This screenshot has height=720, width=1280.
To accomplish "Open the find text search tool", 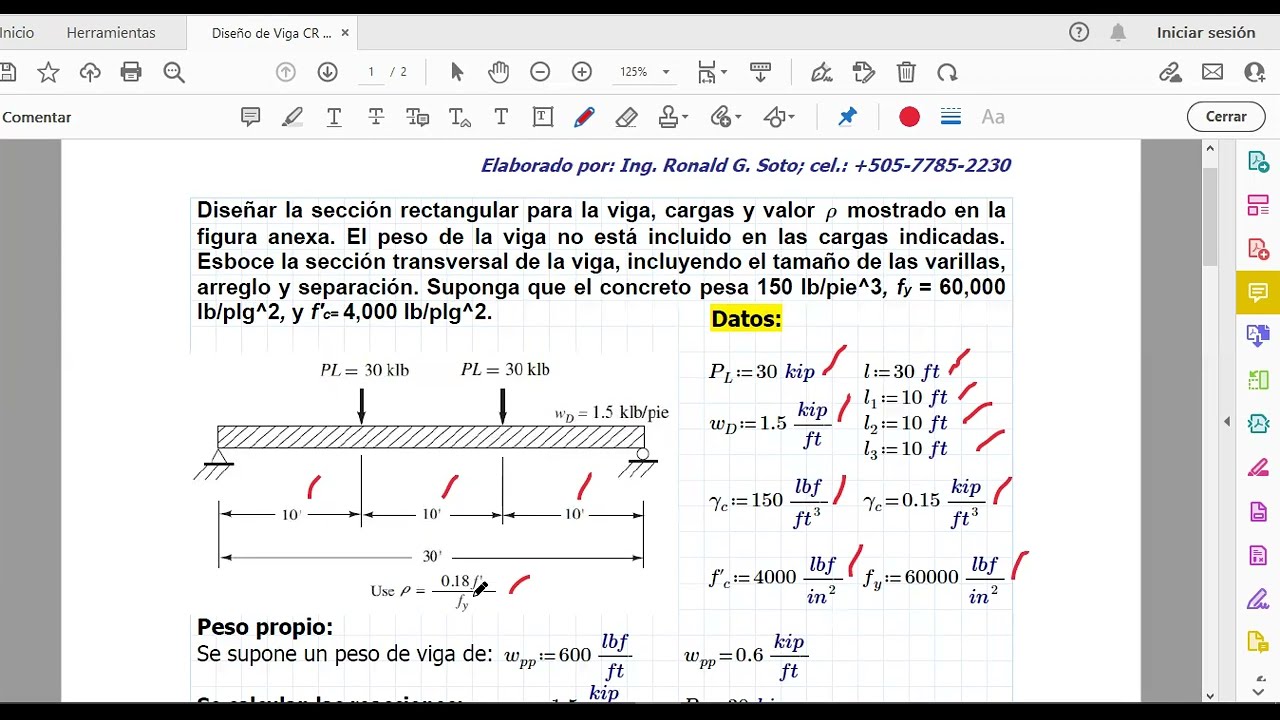I will click(x=174, y=72).
